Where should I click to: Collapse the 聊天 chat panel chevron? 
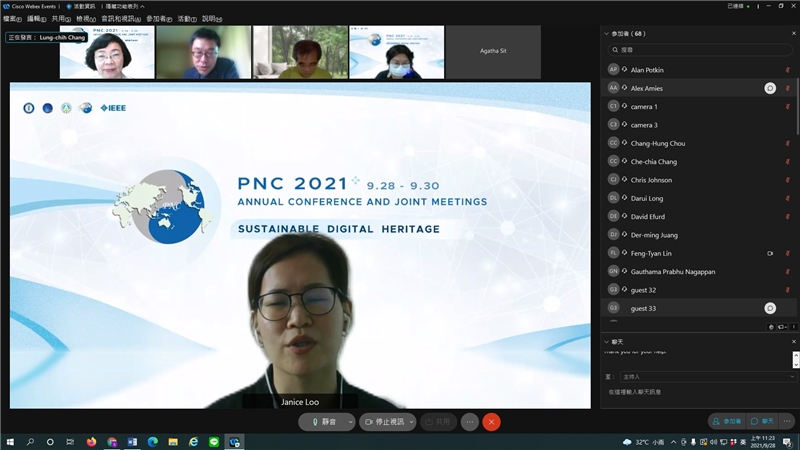pos(607,342)
